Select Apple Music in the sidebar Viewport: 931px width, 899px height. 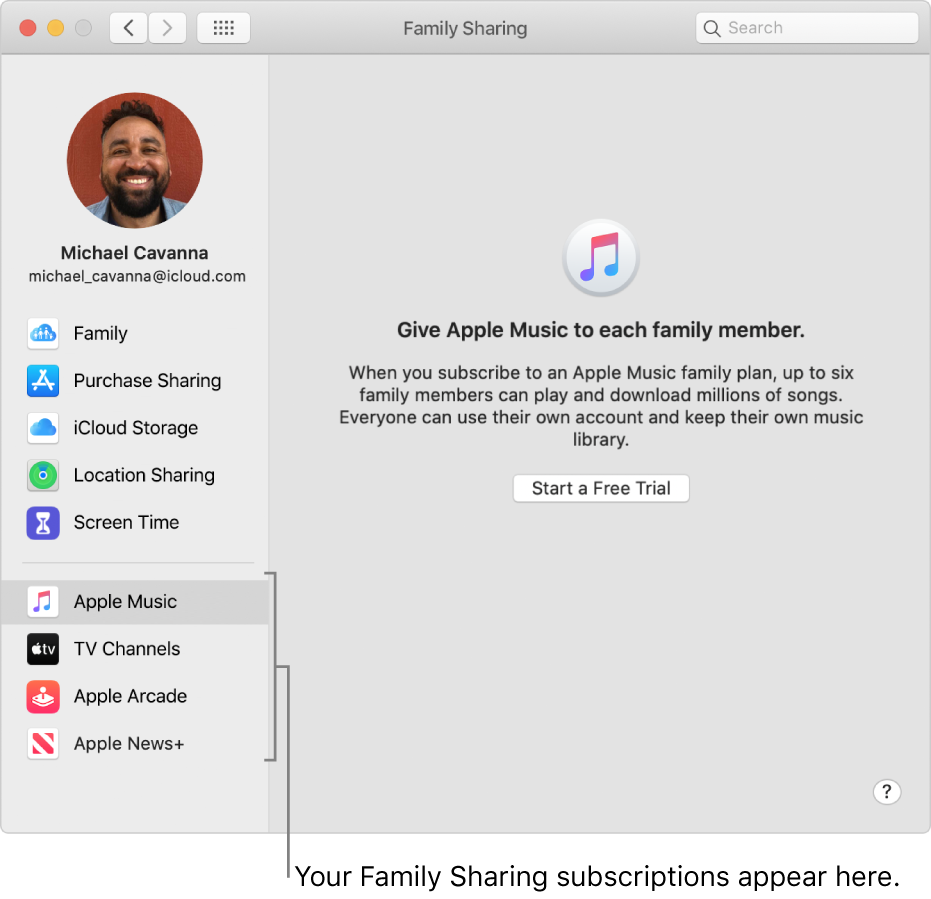(x=125, y=601)
